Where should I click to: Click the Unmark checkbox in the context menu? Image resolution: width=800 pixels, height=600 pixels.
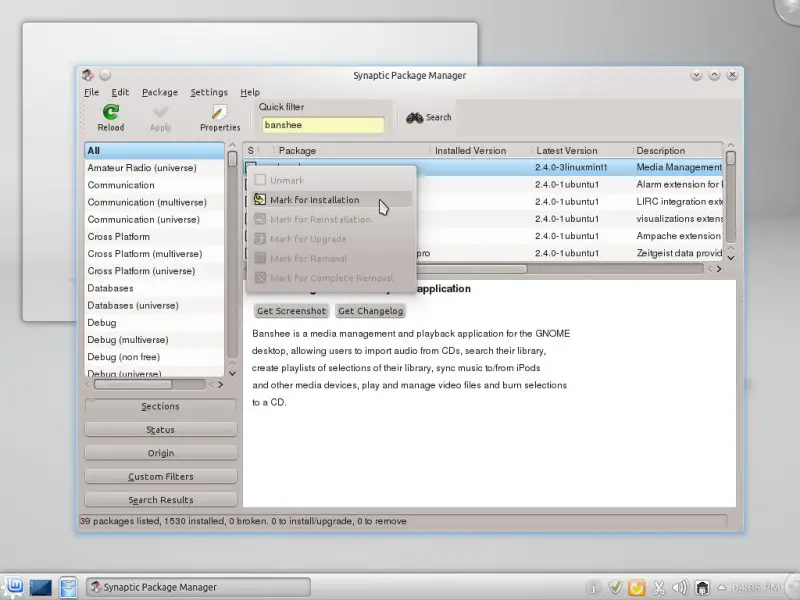pos(260,180)
